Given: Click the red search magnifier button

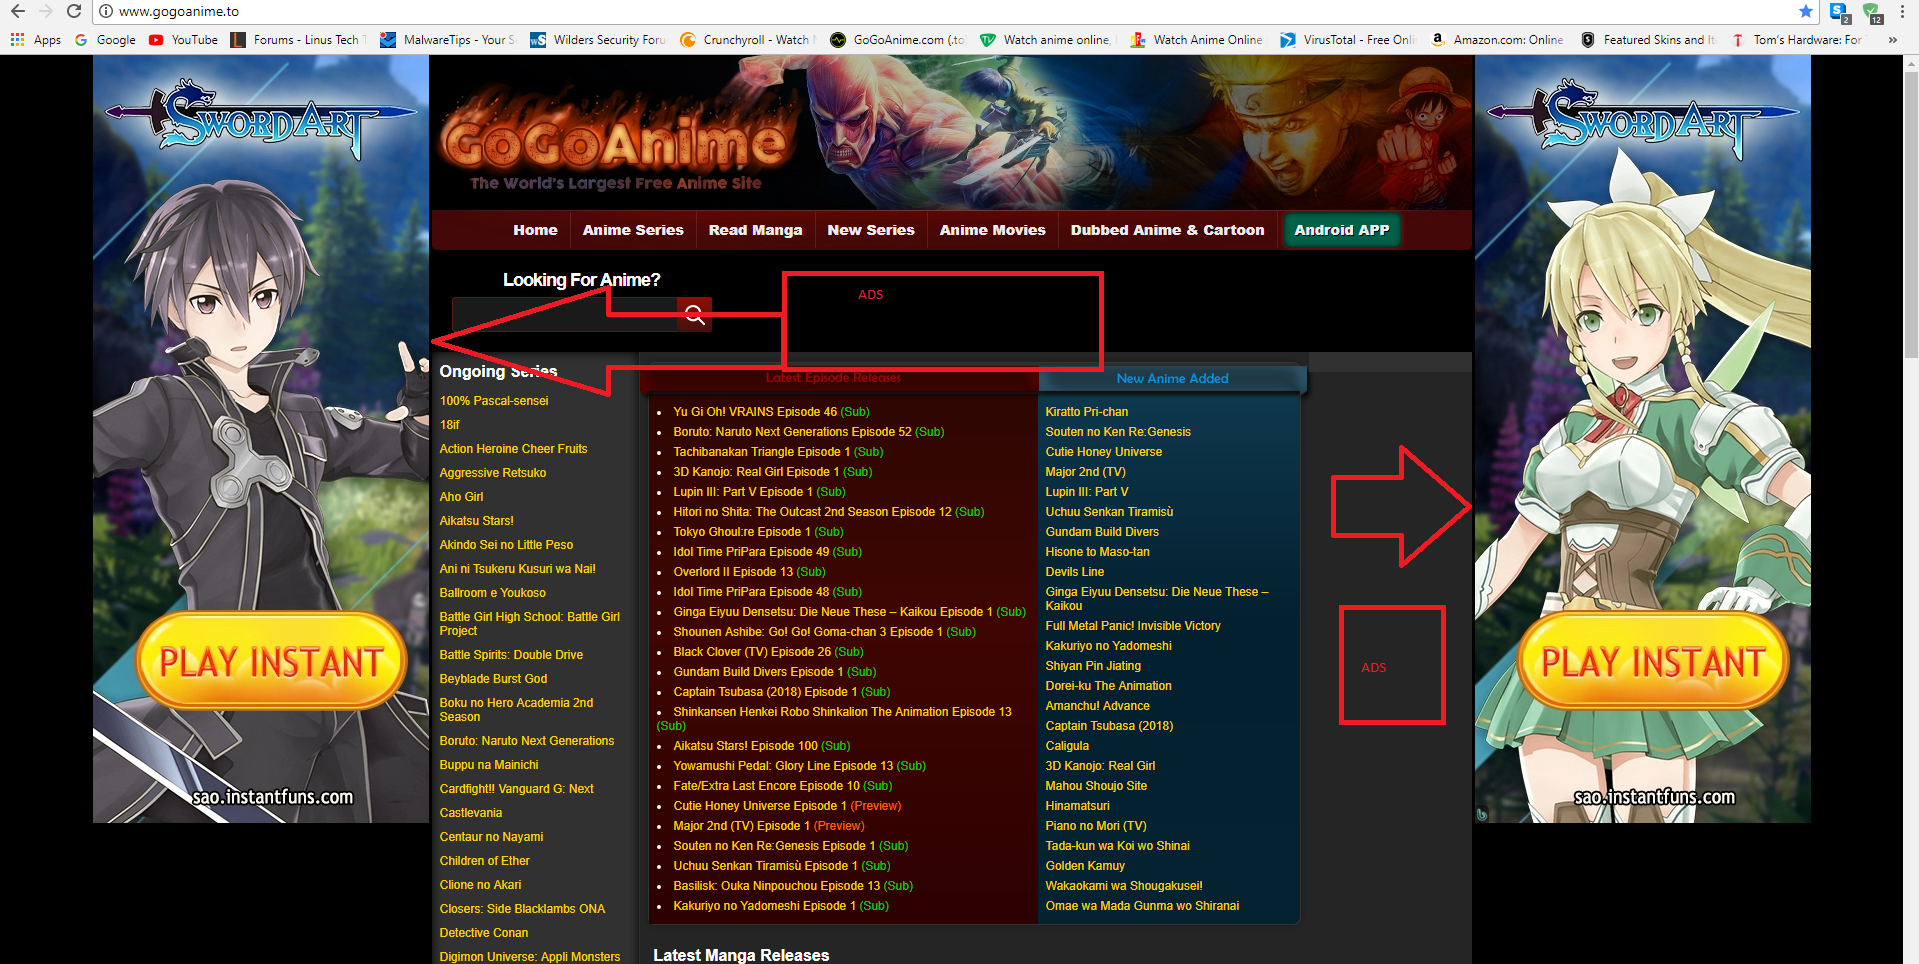Looking at the screenshot, I should point(694,315).
